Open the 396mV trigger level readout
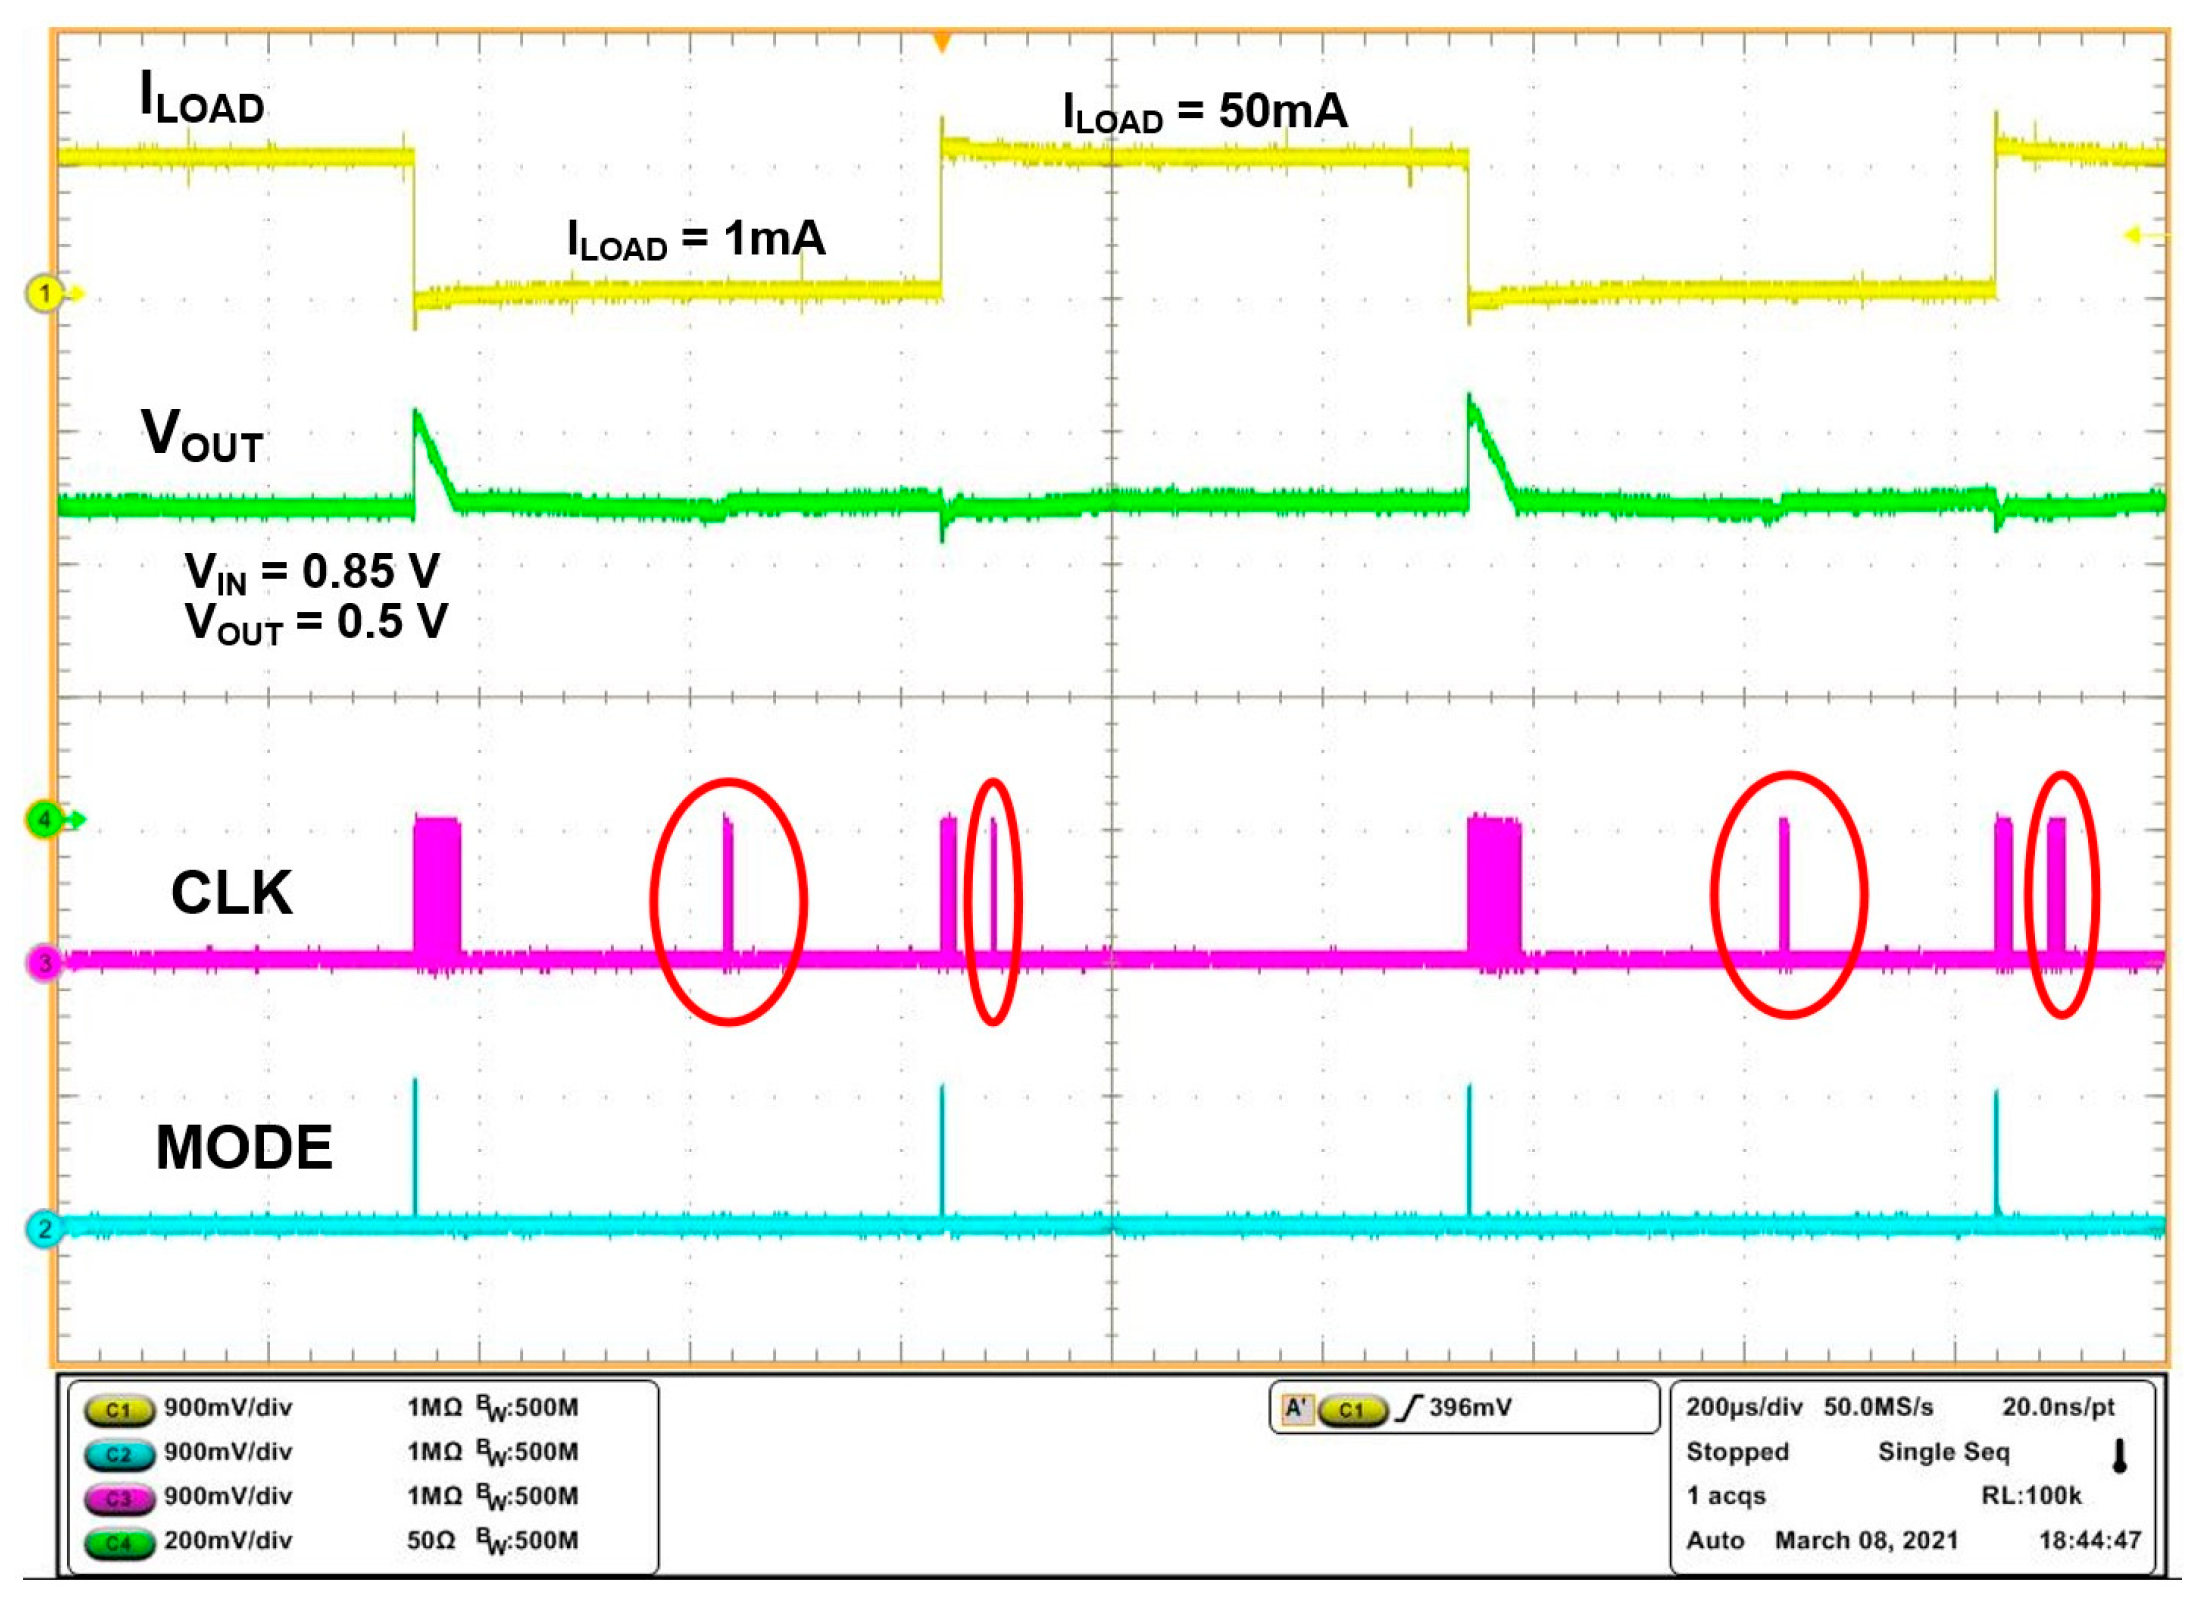2205x1599 pixels. coord(1469,1408)
